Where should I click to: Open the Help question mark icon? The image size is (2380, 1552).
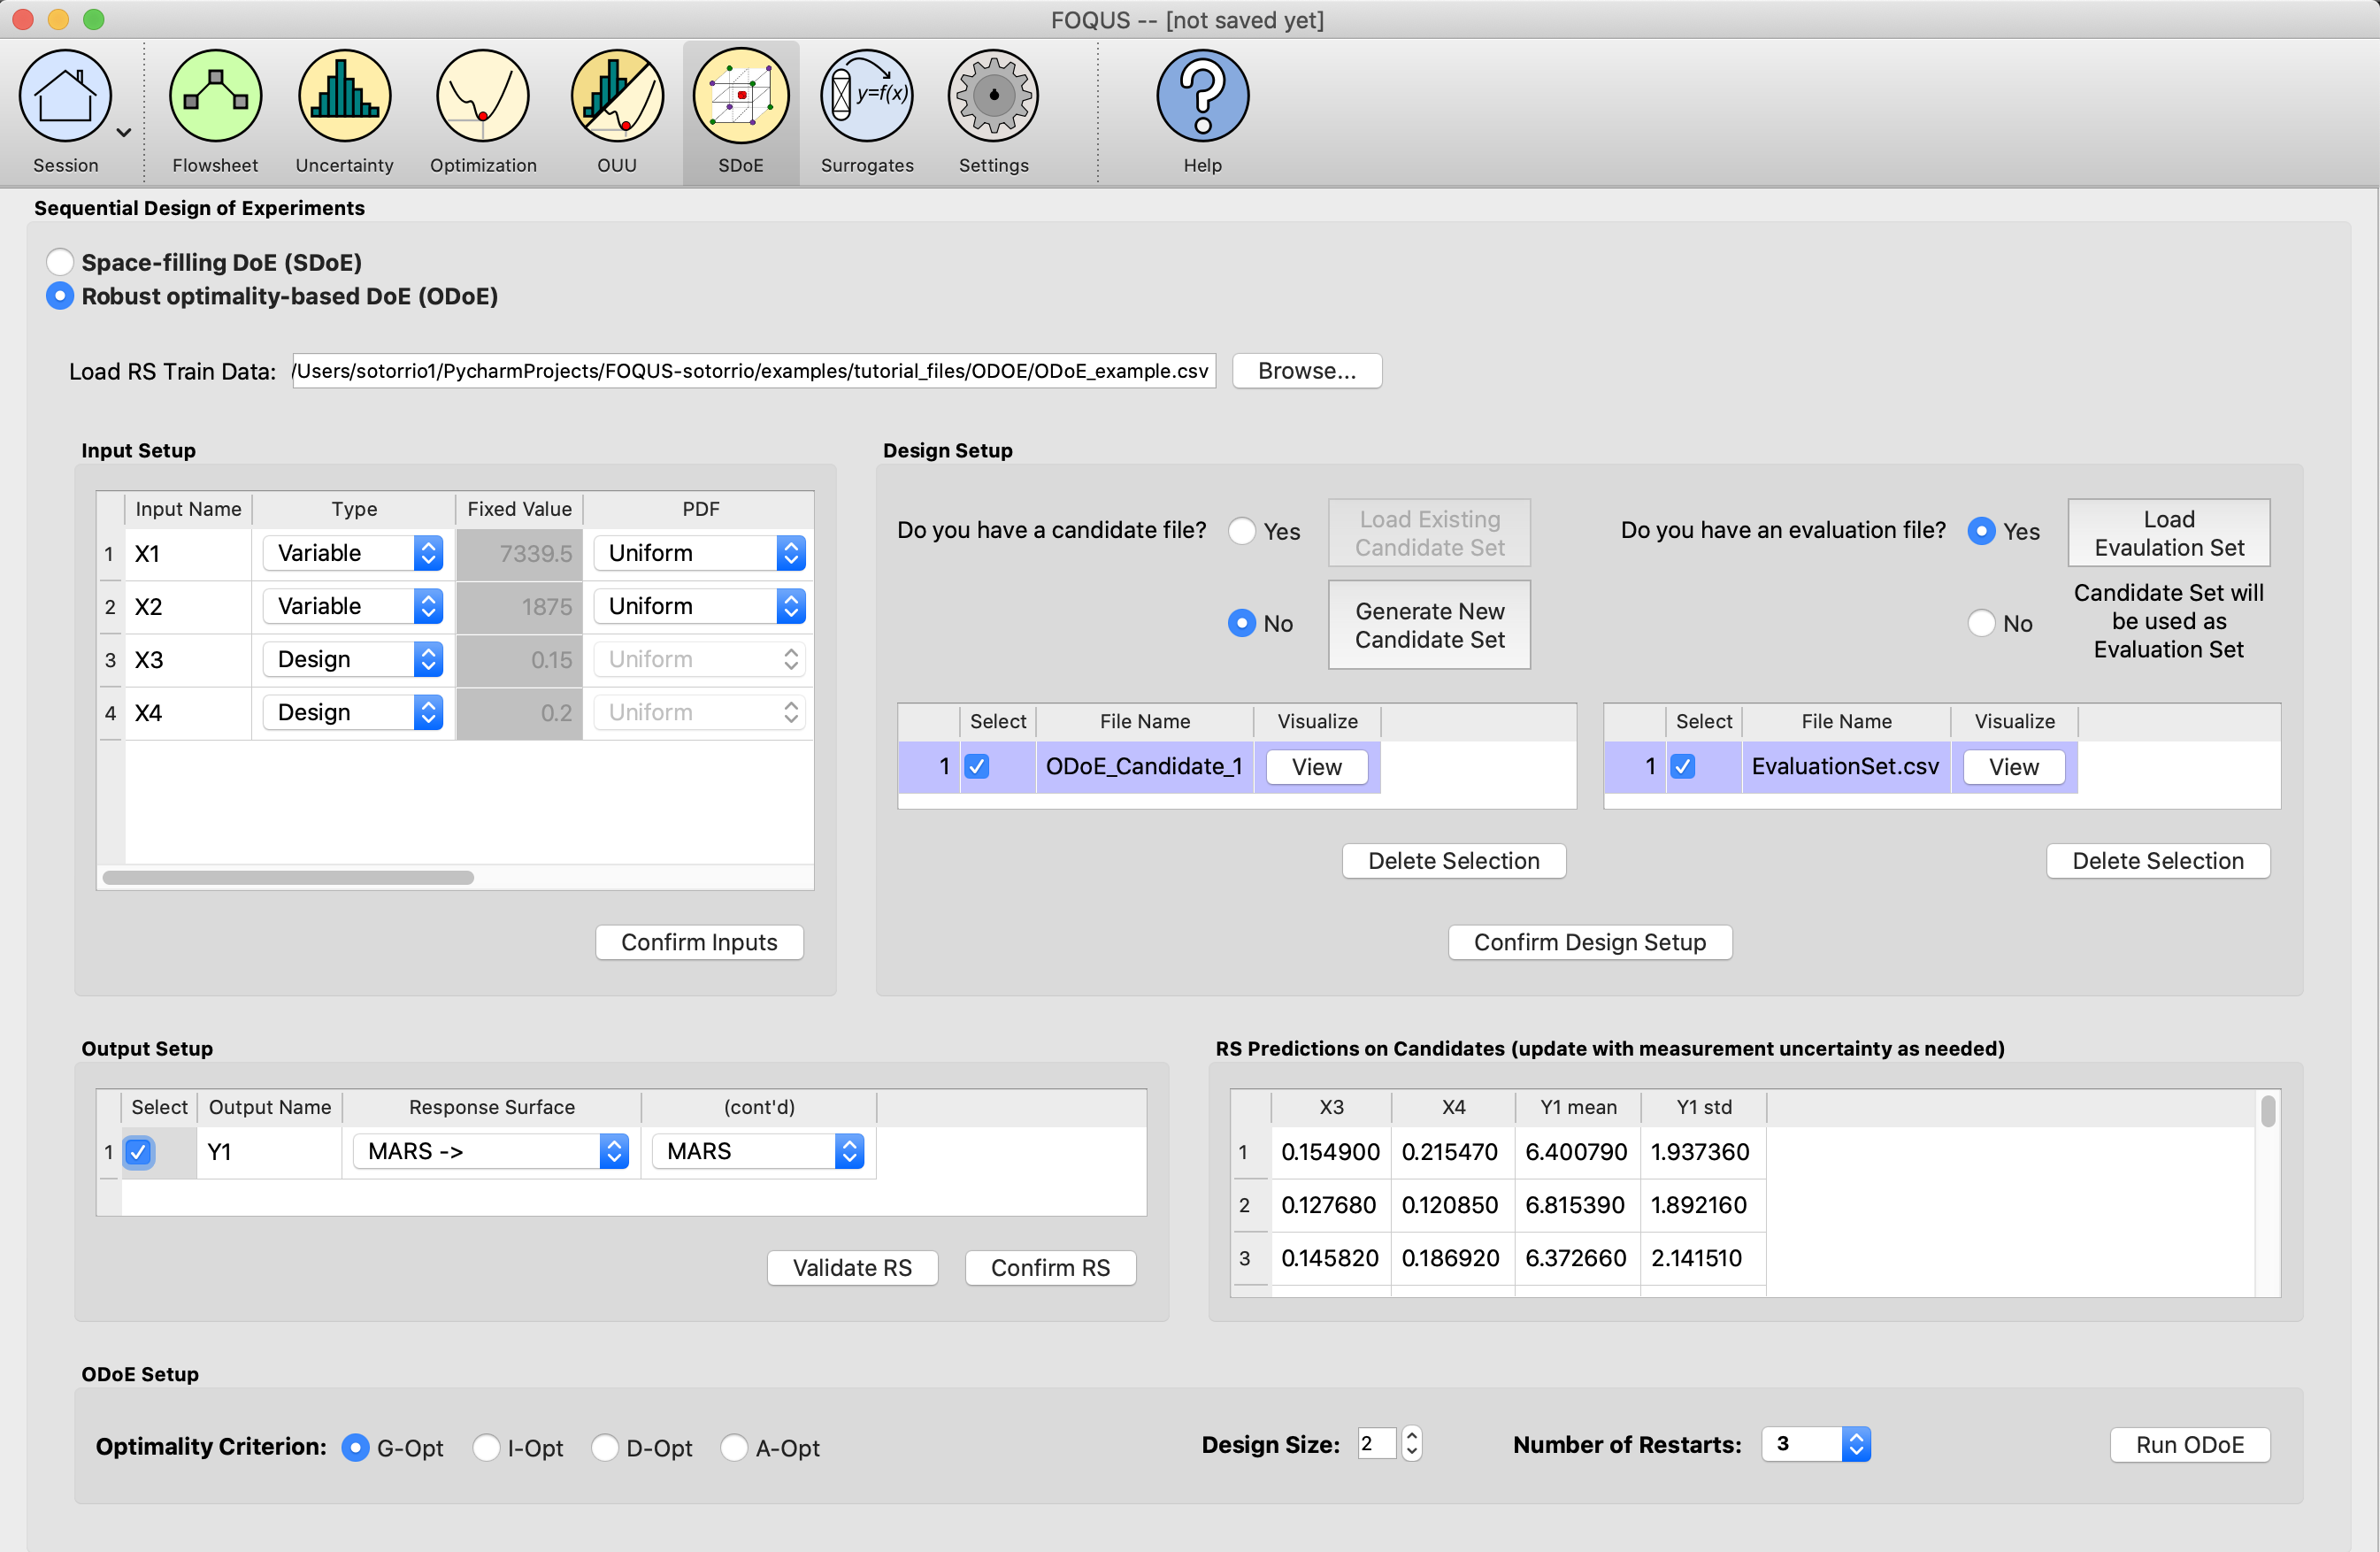(1203, 97)
